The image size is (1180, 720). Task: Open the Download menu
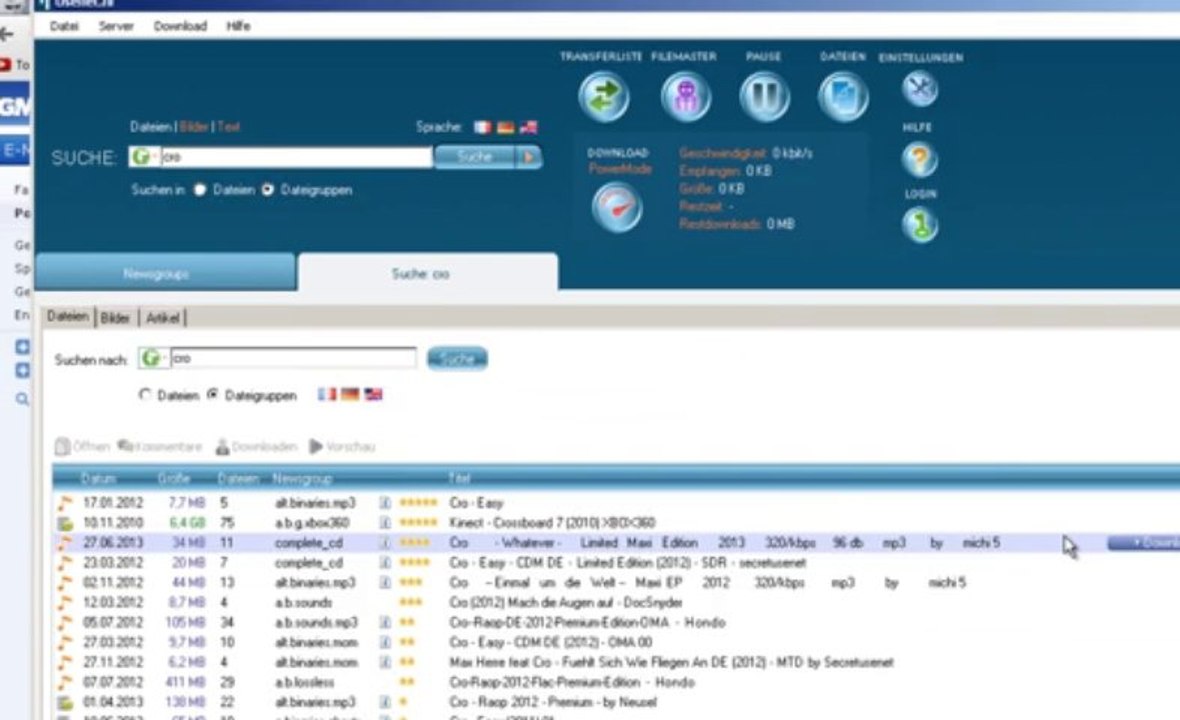click(x=181, y=26)
